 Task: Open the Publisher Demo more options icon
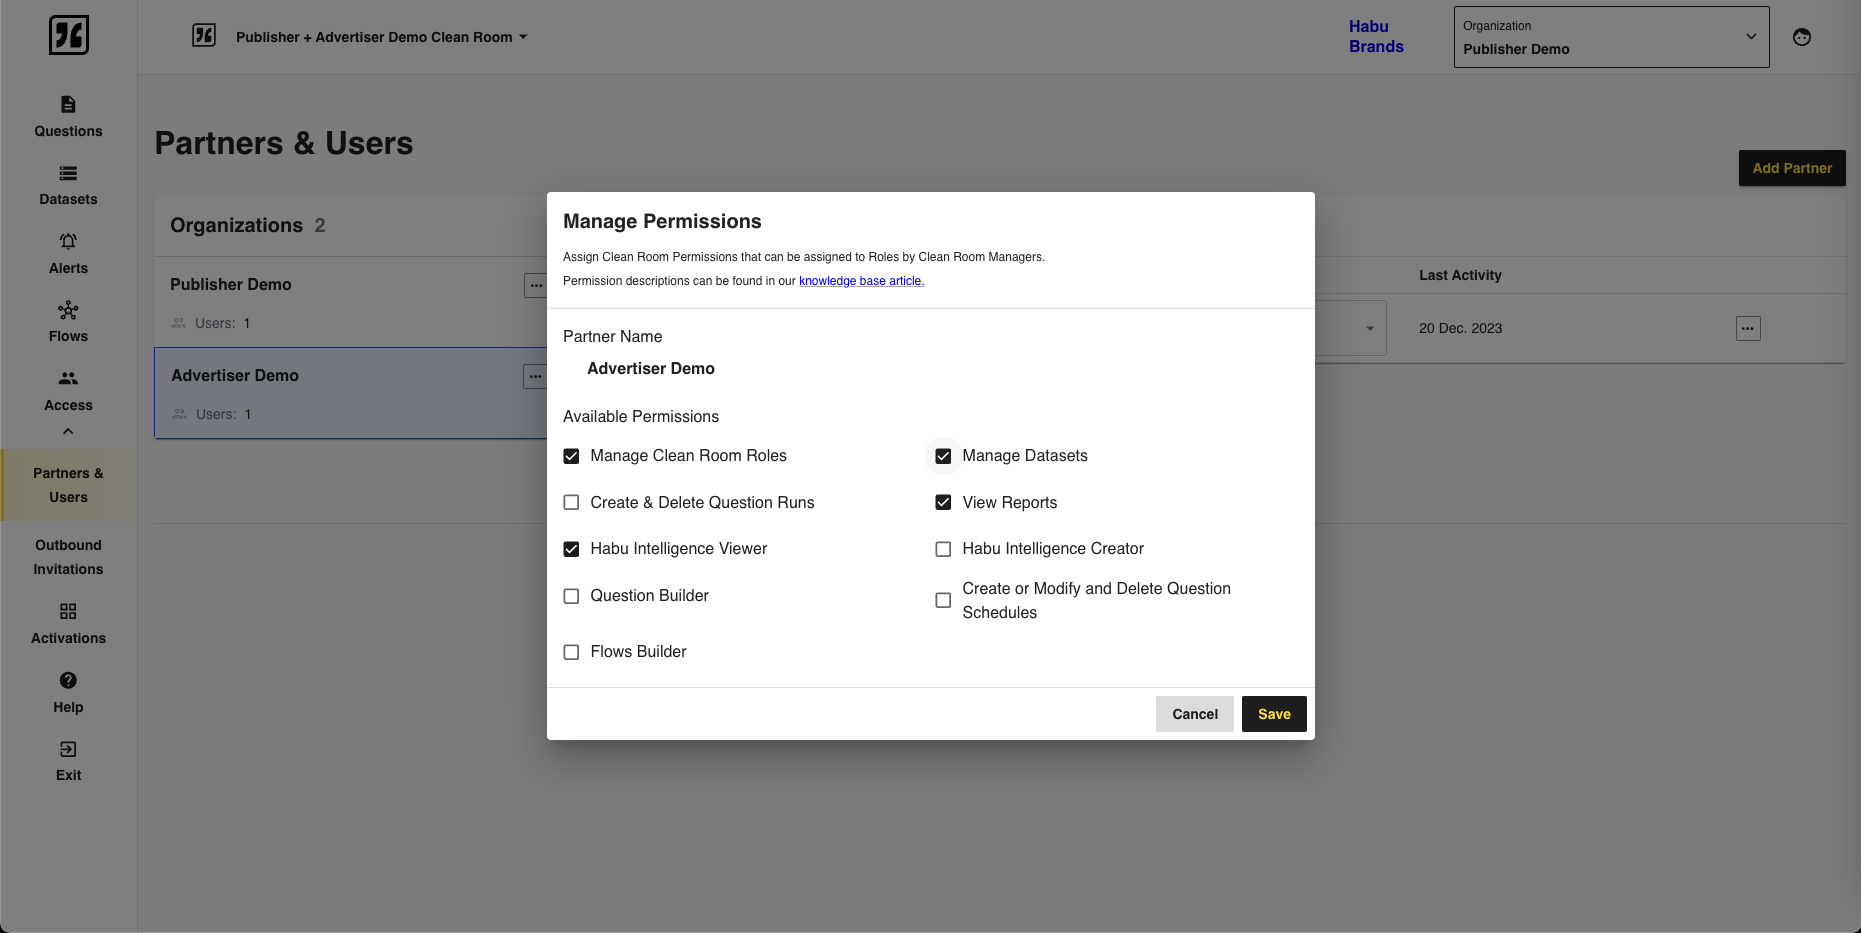(x=535, y=285)
